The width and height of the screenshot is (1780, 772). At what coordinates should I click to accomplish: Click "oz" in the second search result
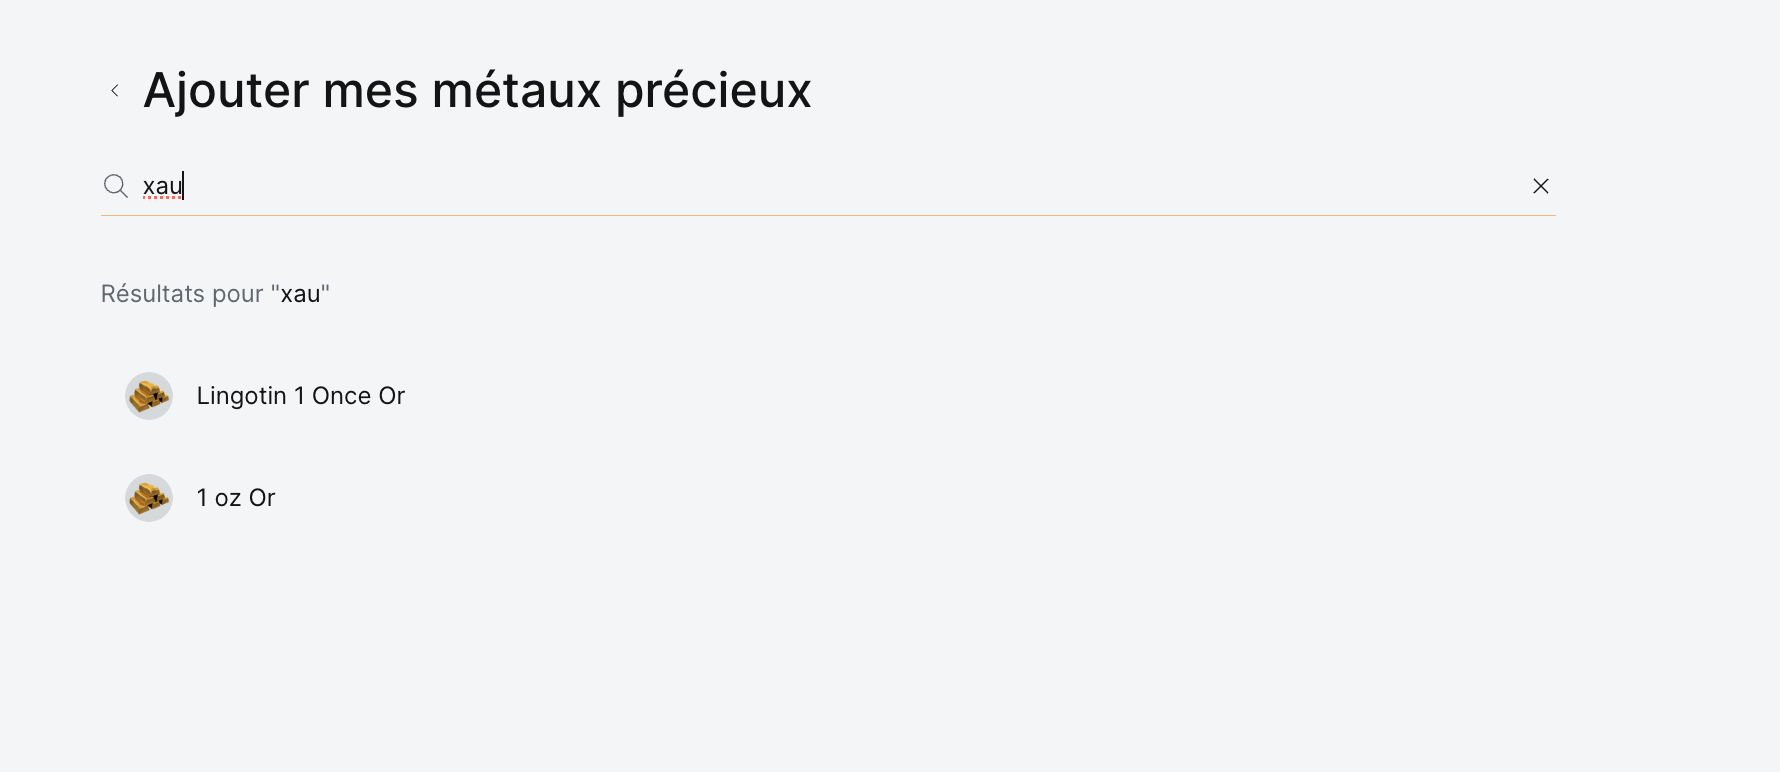228,498
